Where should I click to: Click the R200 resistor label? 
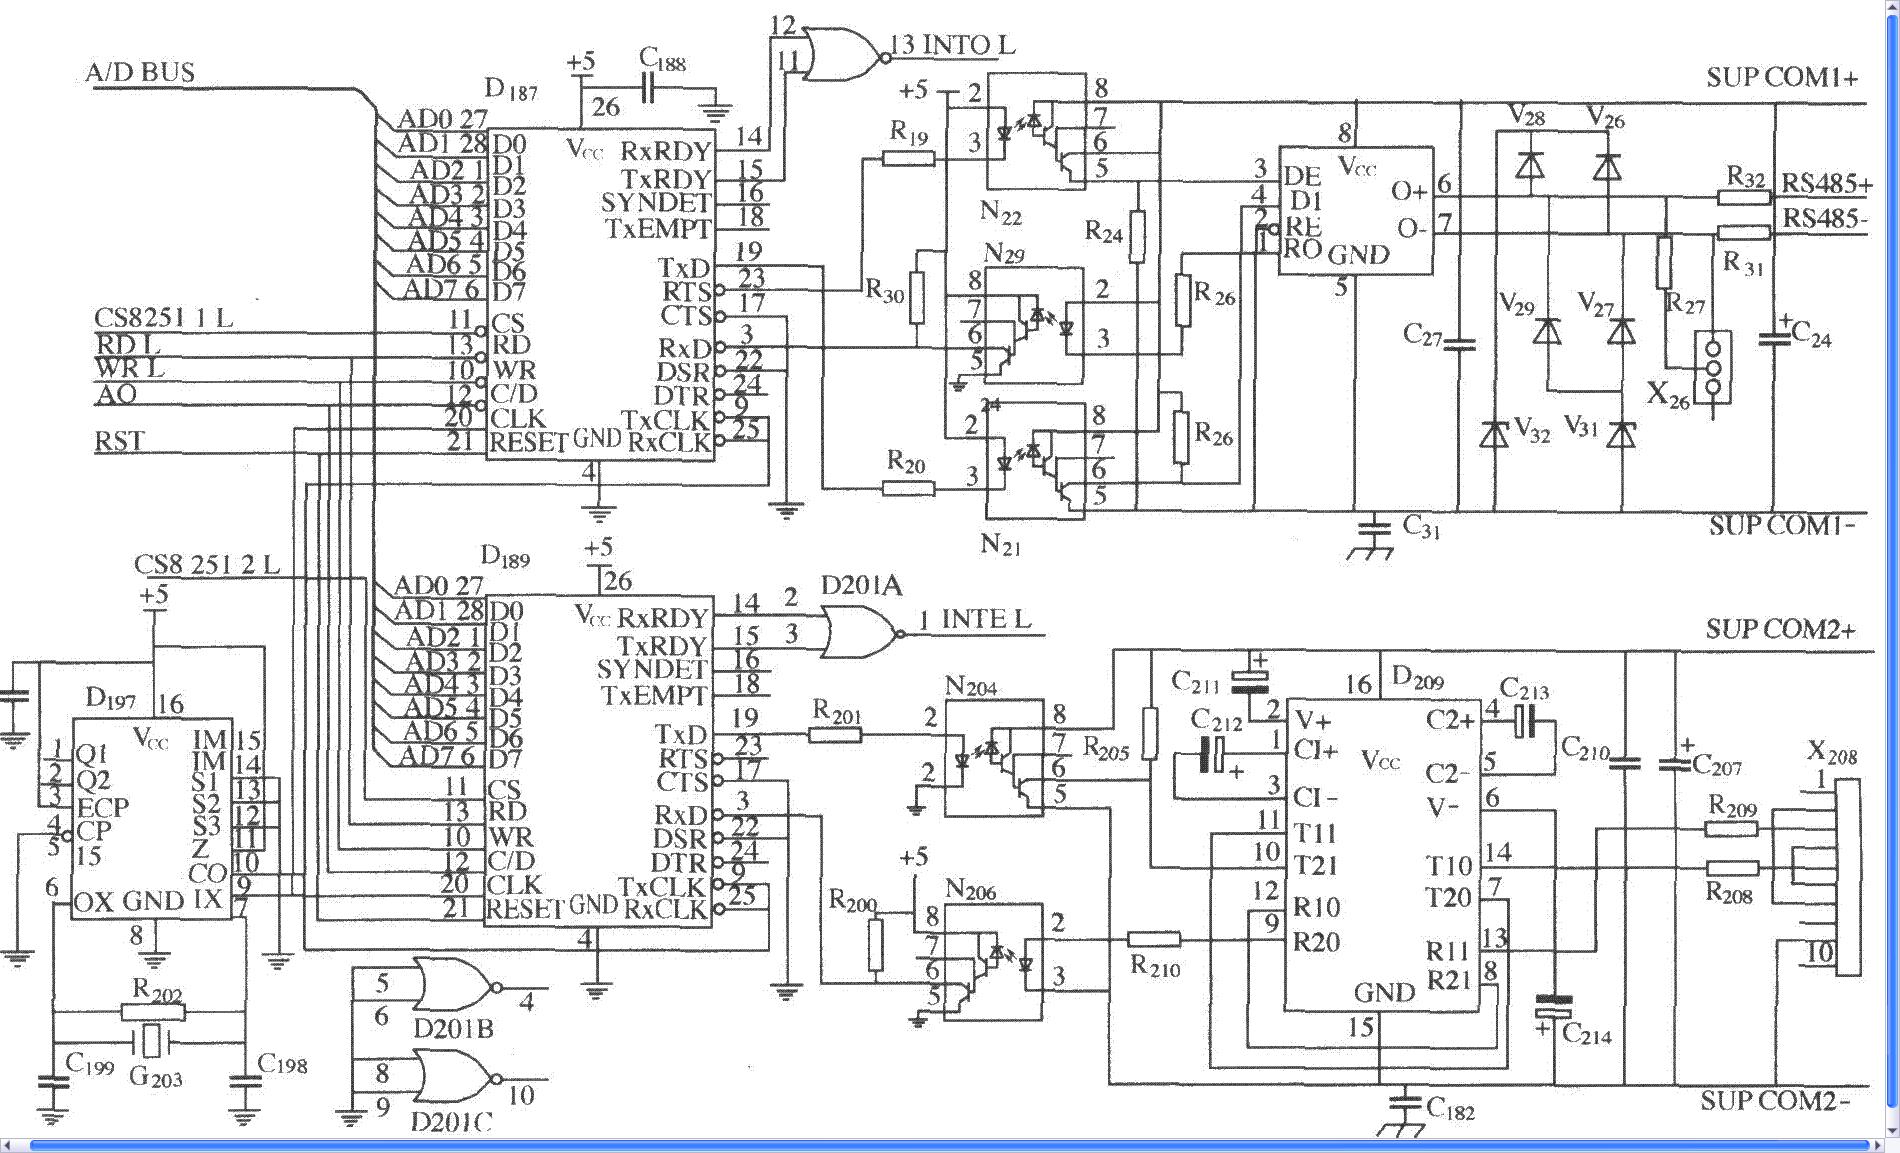click(853, 901)
